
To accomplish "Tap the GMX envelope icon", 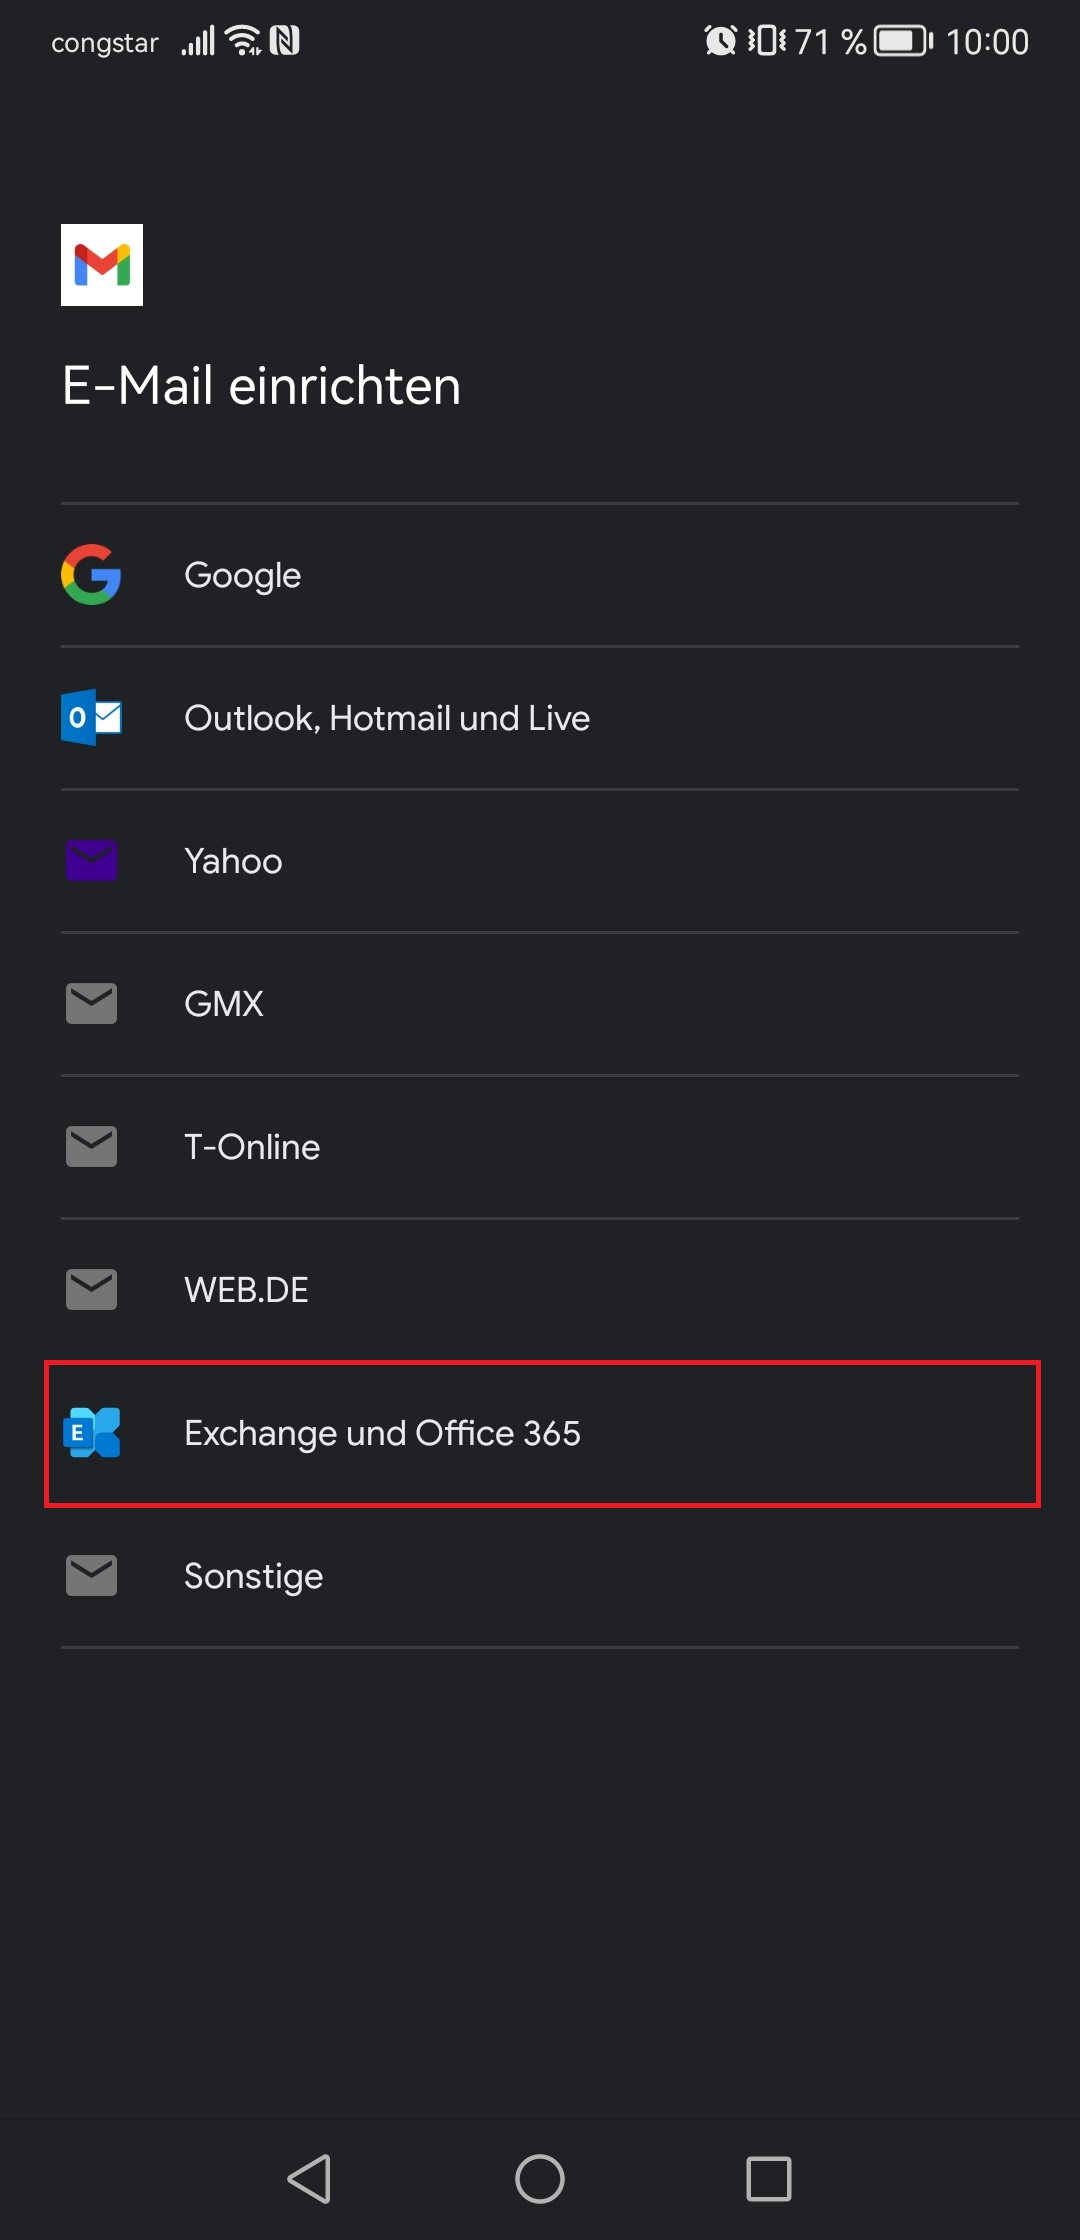I will click(x=91, y=1003).
